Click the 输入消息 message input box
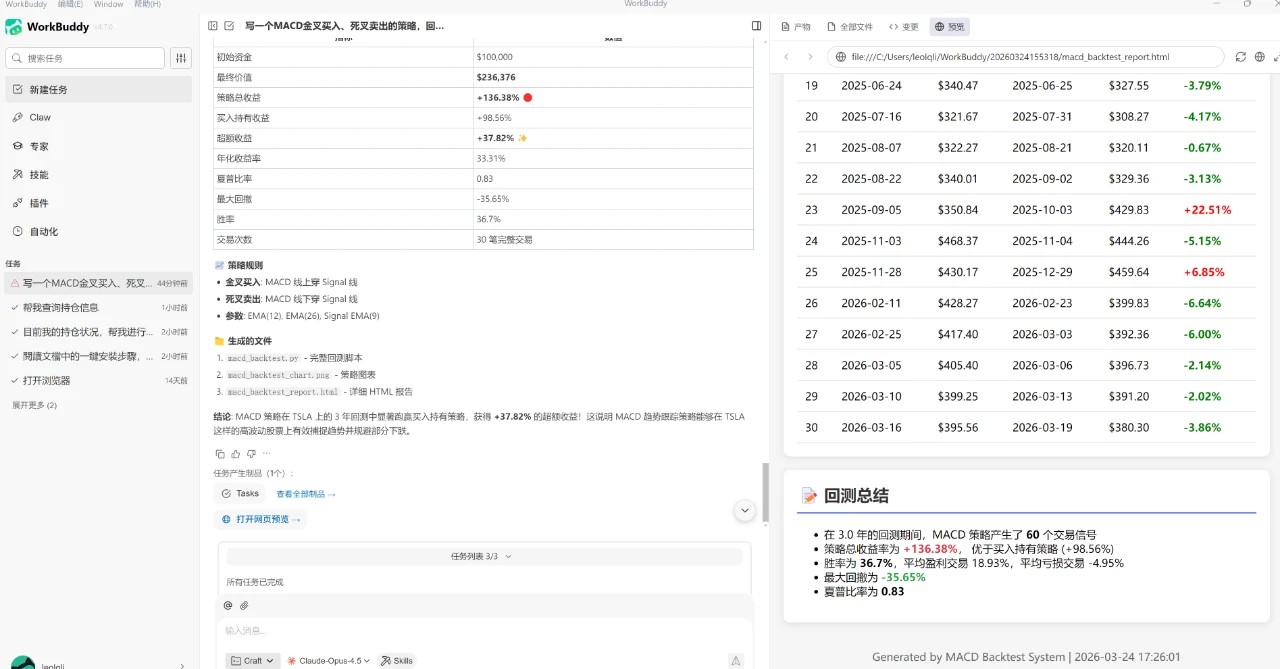 coord(484,631)
